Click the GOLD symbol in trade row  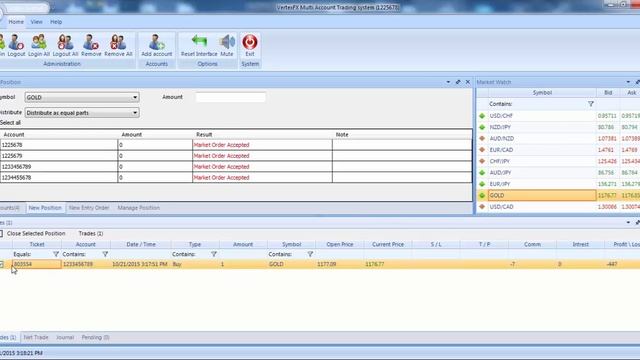click(276, 264)
